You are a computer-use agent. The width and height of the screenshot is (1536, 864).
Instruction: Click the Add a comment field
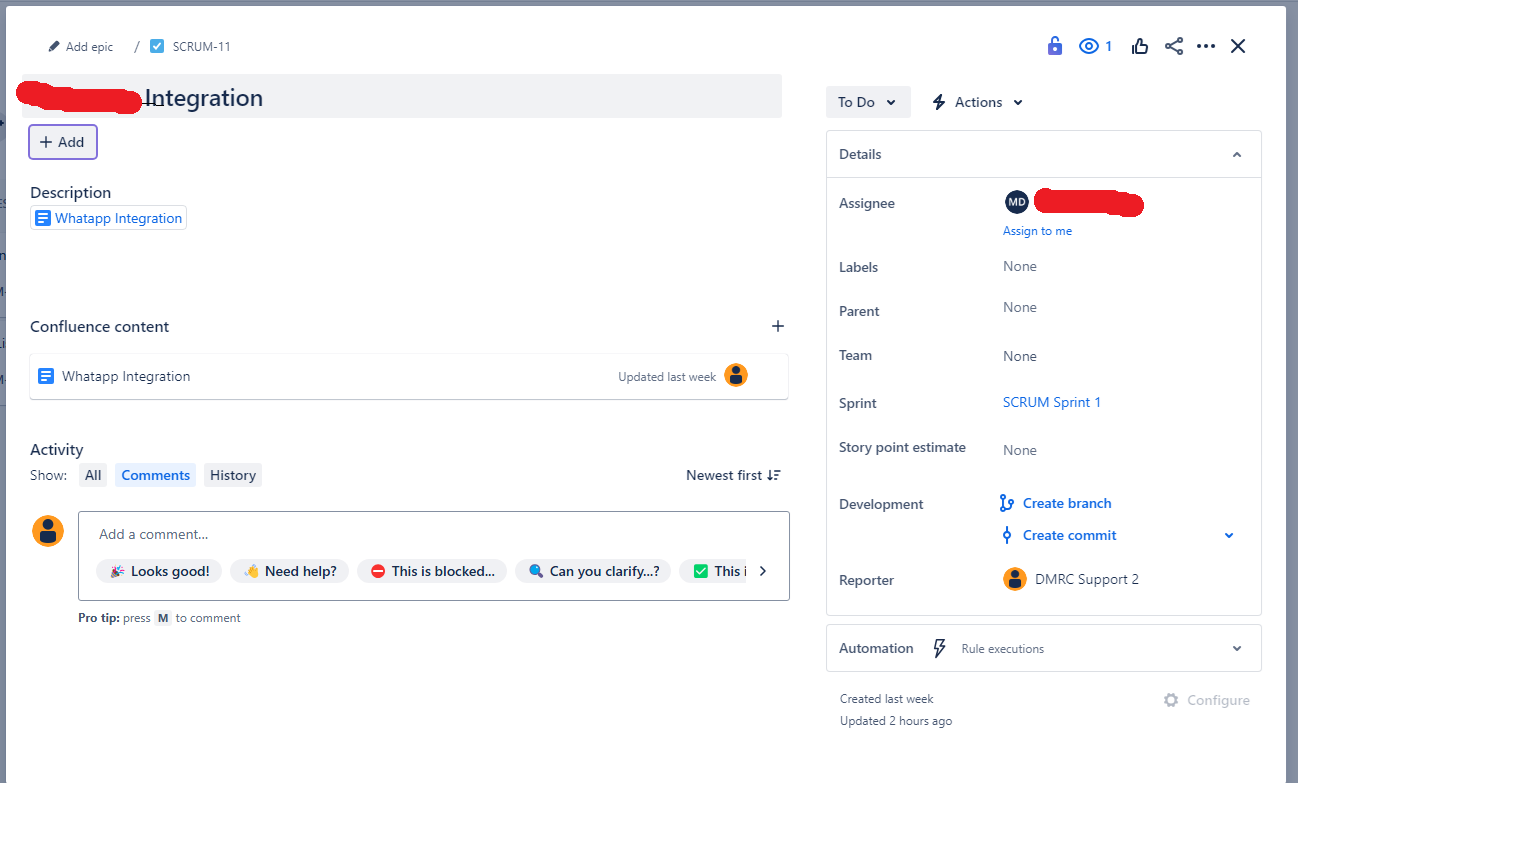pos(434,534)
